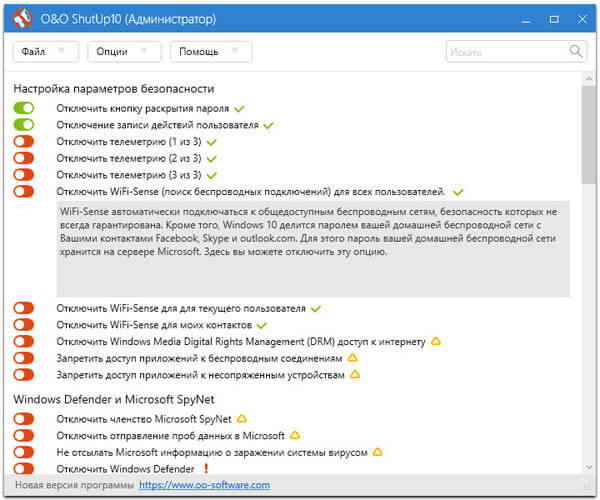This screenshot has width=600, height=500.
Task: Click recommended checkmark next to telemetry 3 из 3
Action: [211, 176]
